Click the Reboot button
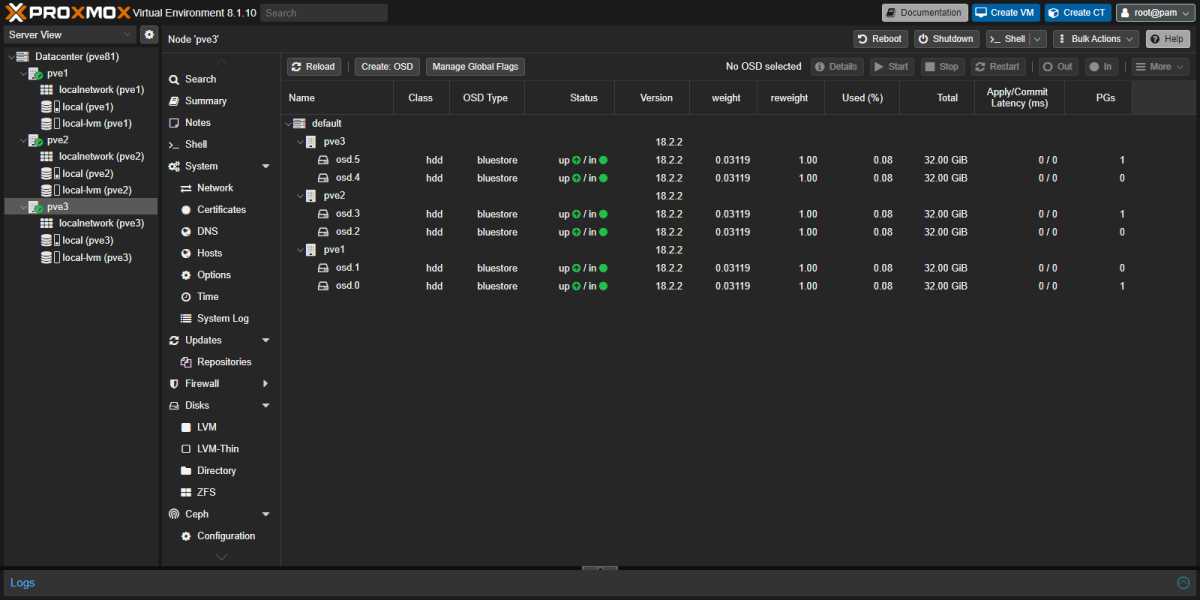This screenshot has height=600, width=1200. 880,39
